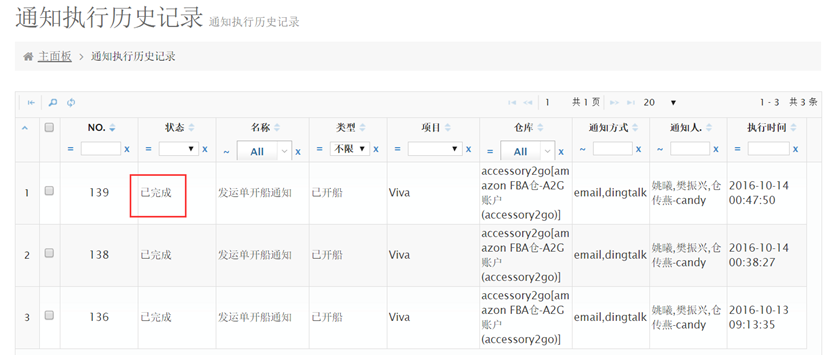Click the NO. cell showing 138
The image size is (829, 360).
tap(99, 255)
